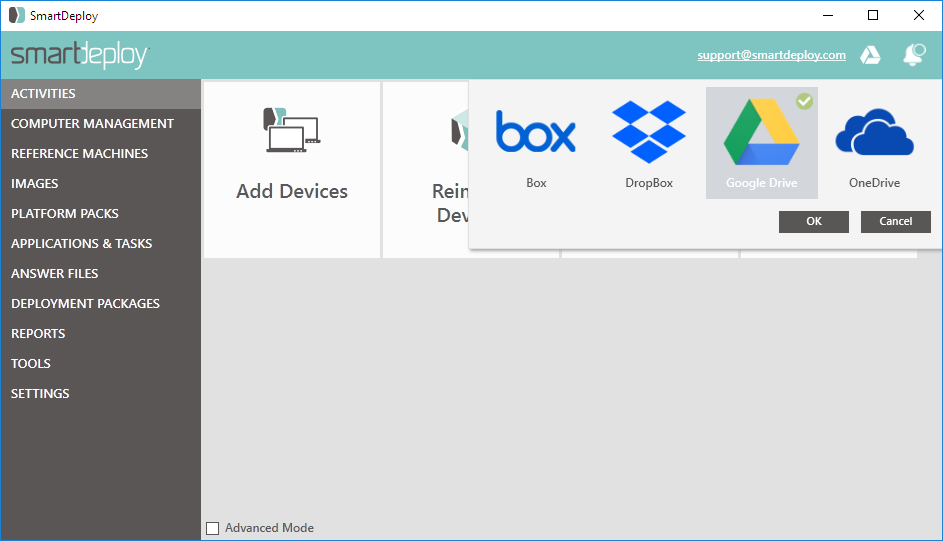Open the Add Devices tile
The image size is (943, 541).
click(x=292, y=170)
